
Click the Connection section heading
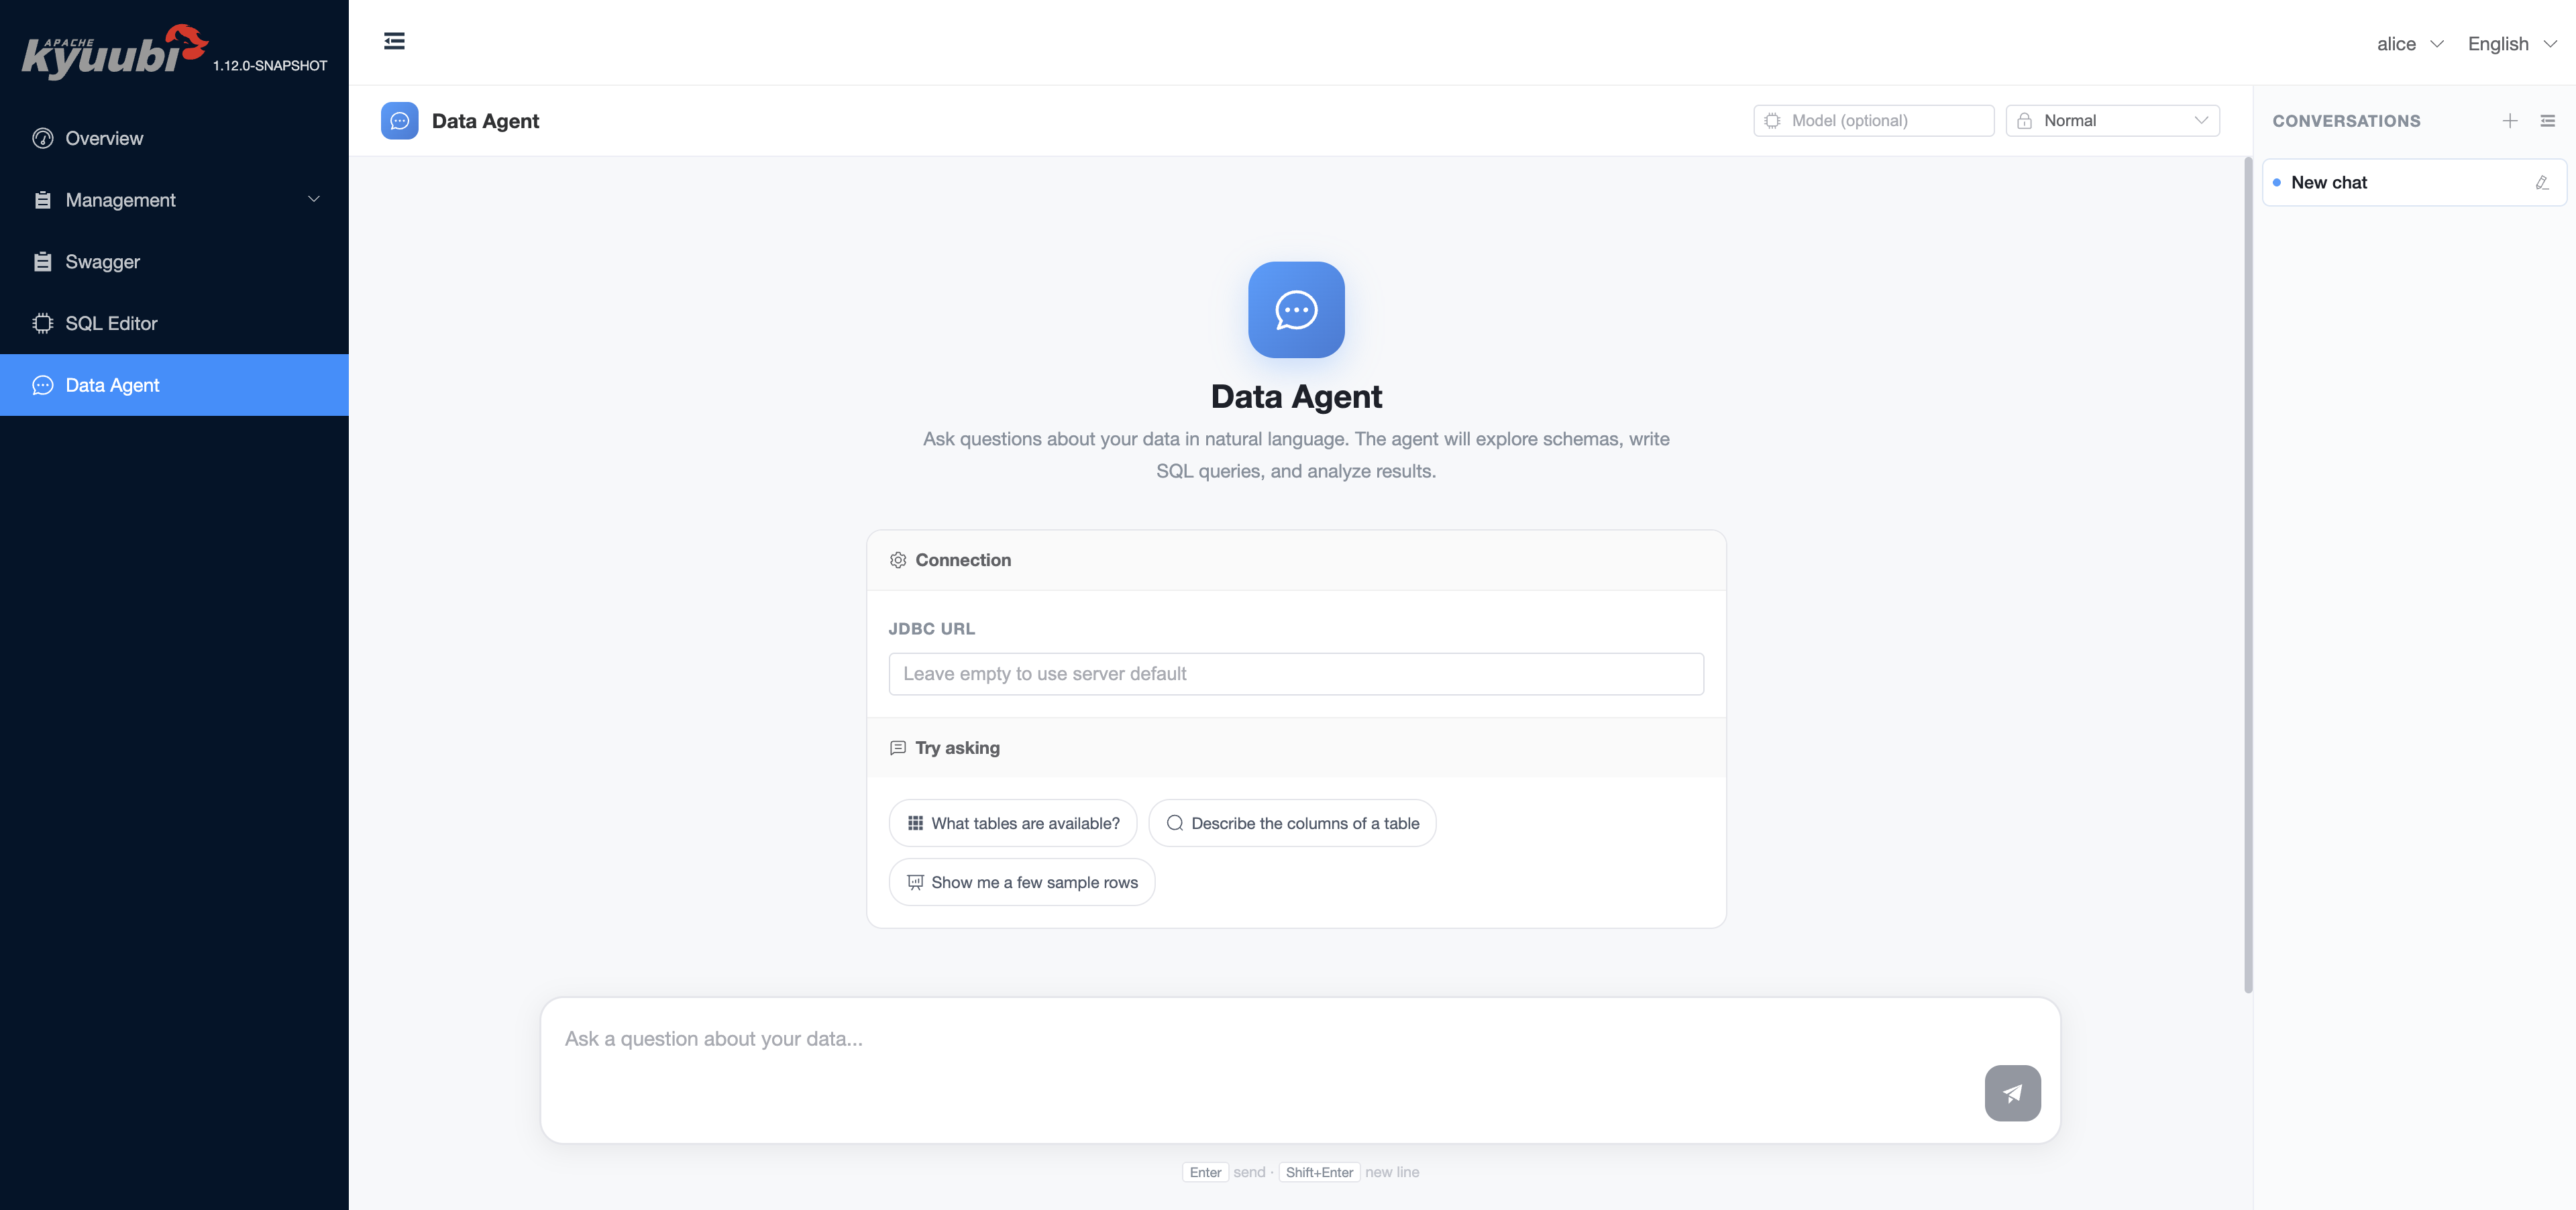pos(963,560)
